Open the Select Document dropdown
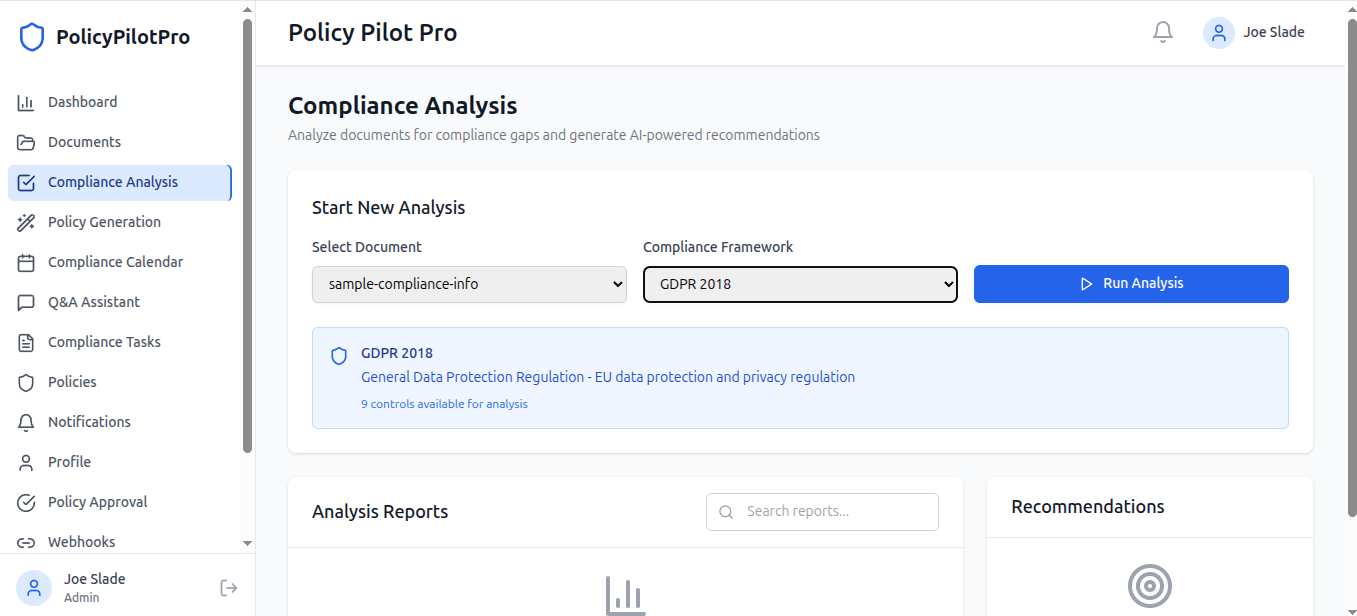The image size is (1357, 616). 469,284
